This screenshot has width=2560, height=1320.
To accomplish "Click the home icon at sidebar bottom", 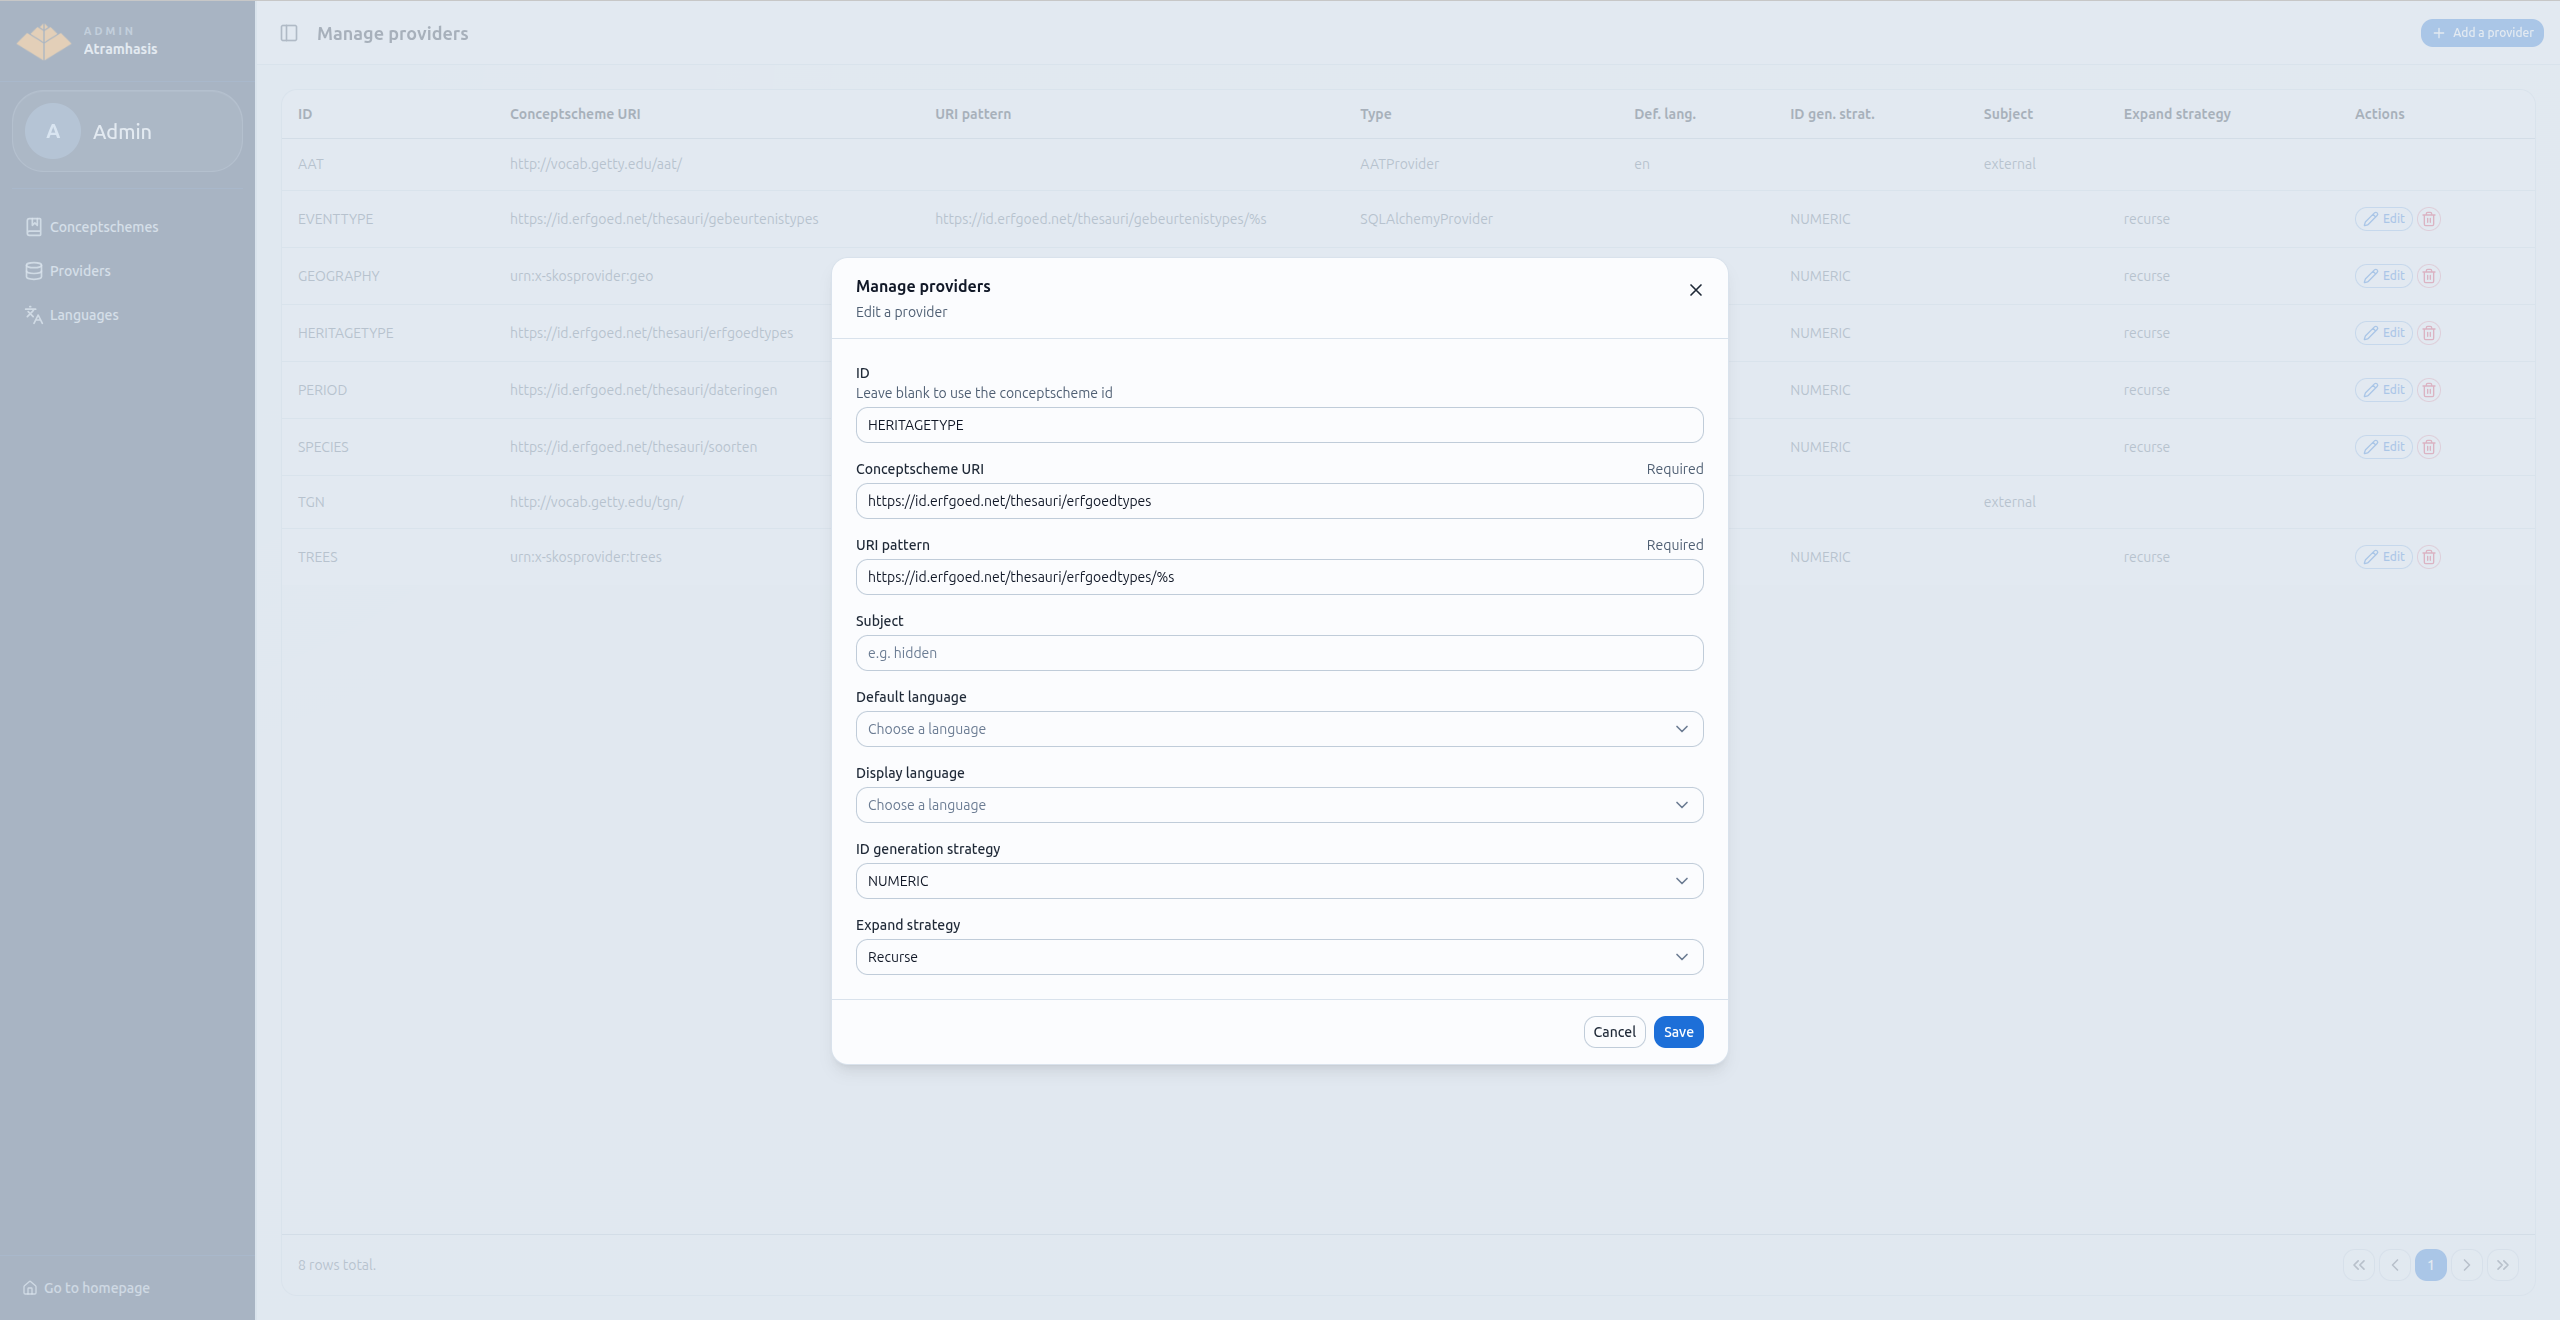I will (x=30, y=1288).
